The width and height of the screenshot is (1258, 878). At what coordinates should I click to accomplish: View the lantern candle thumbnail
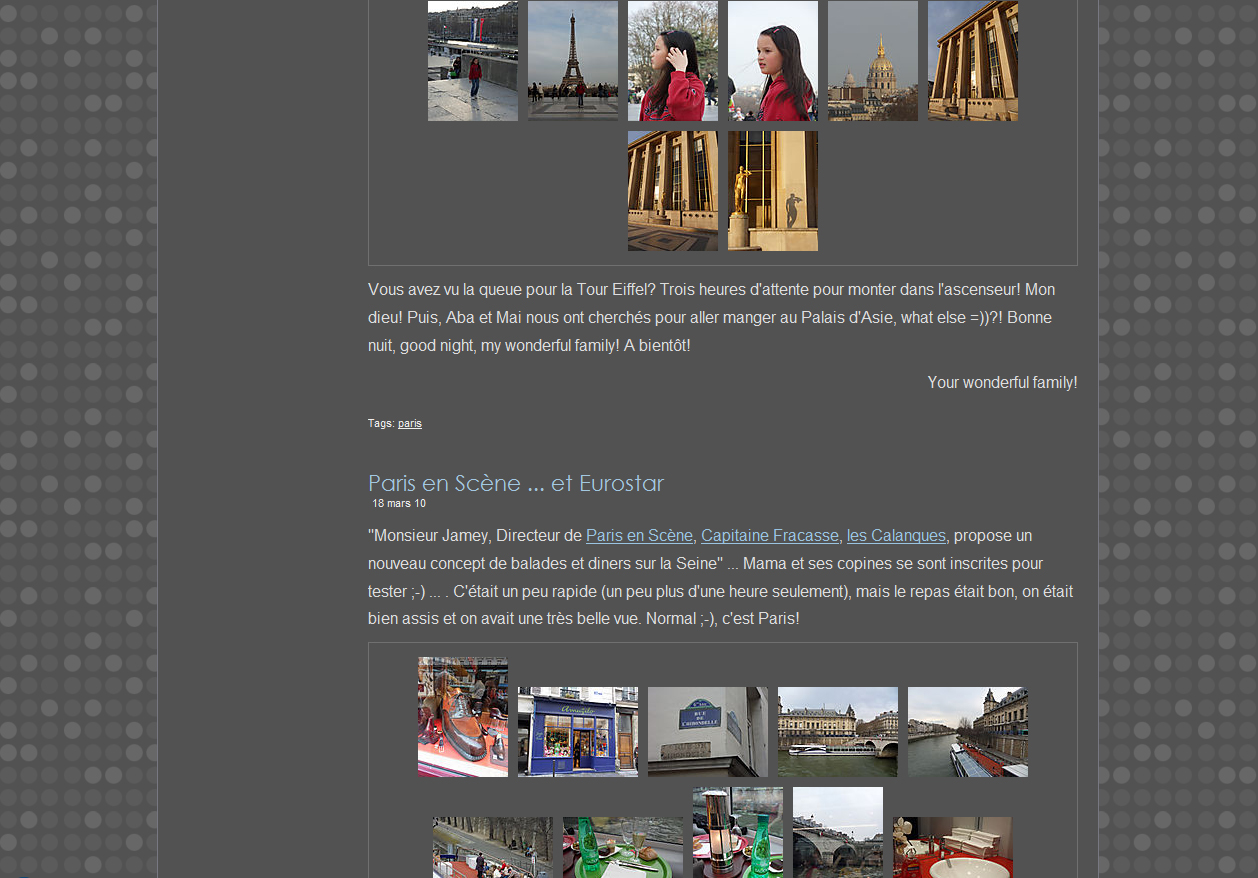click(x=737, y=832)
